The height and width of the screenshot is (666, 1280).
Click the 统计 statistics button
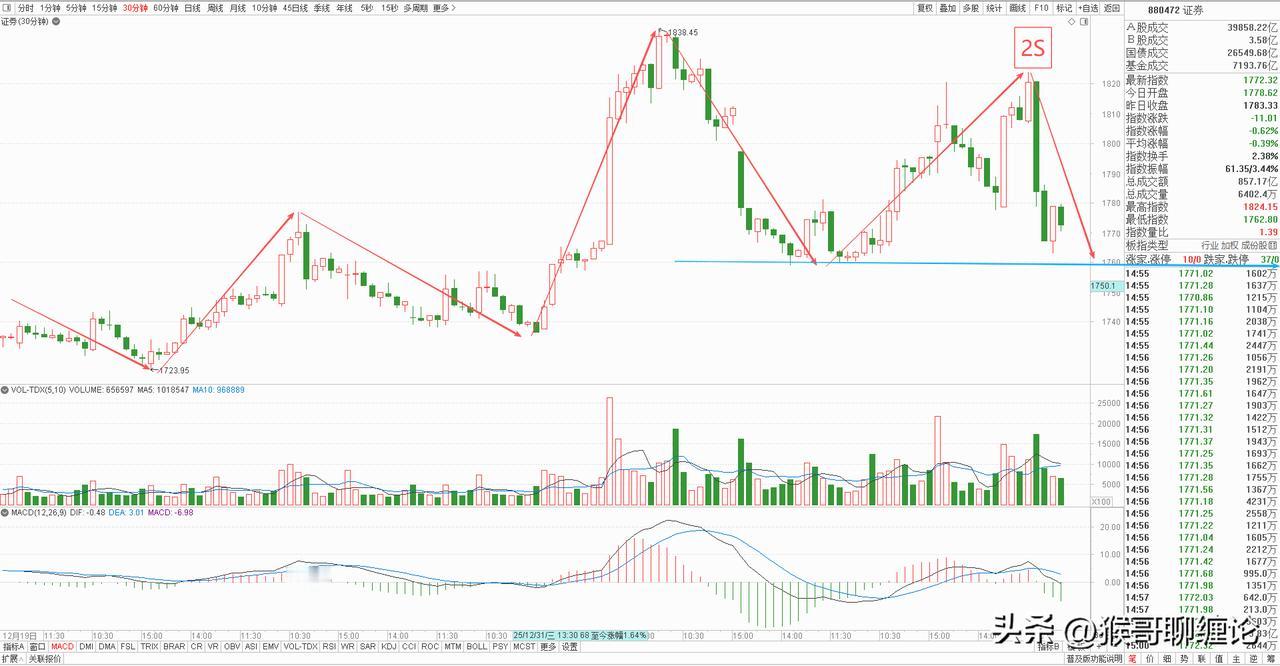994,8
